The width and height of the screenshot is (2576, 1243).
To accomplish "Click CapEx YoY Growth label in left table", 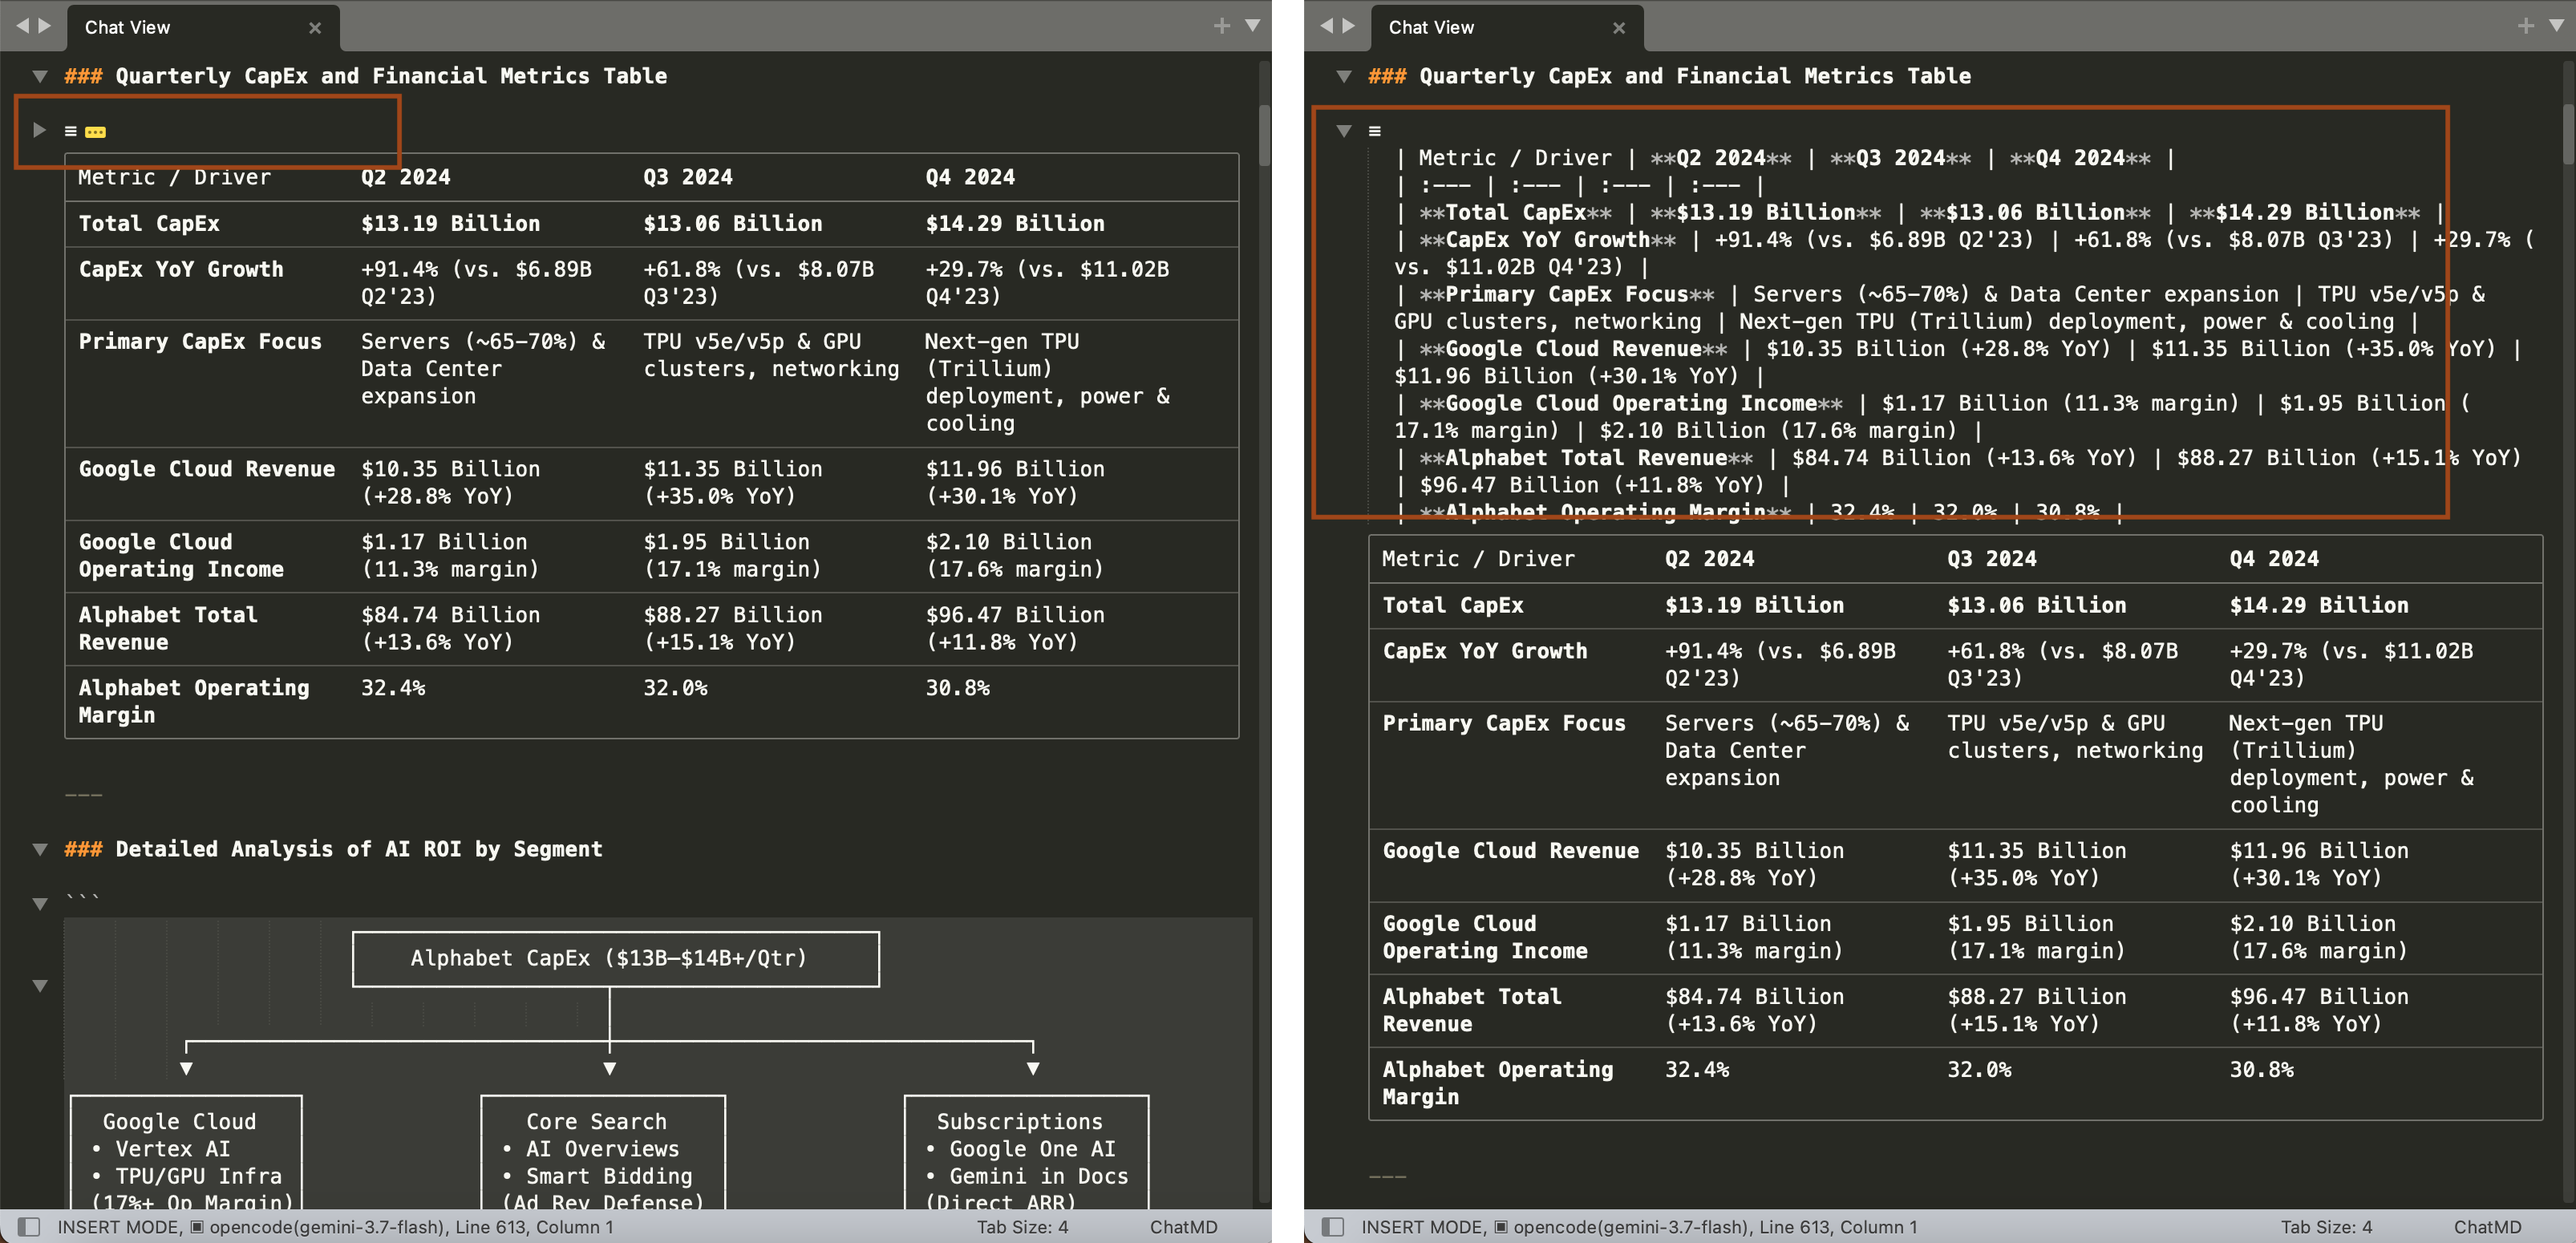I will point(181,270).
